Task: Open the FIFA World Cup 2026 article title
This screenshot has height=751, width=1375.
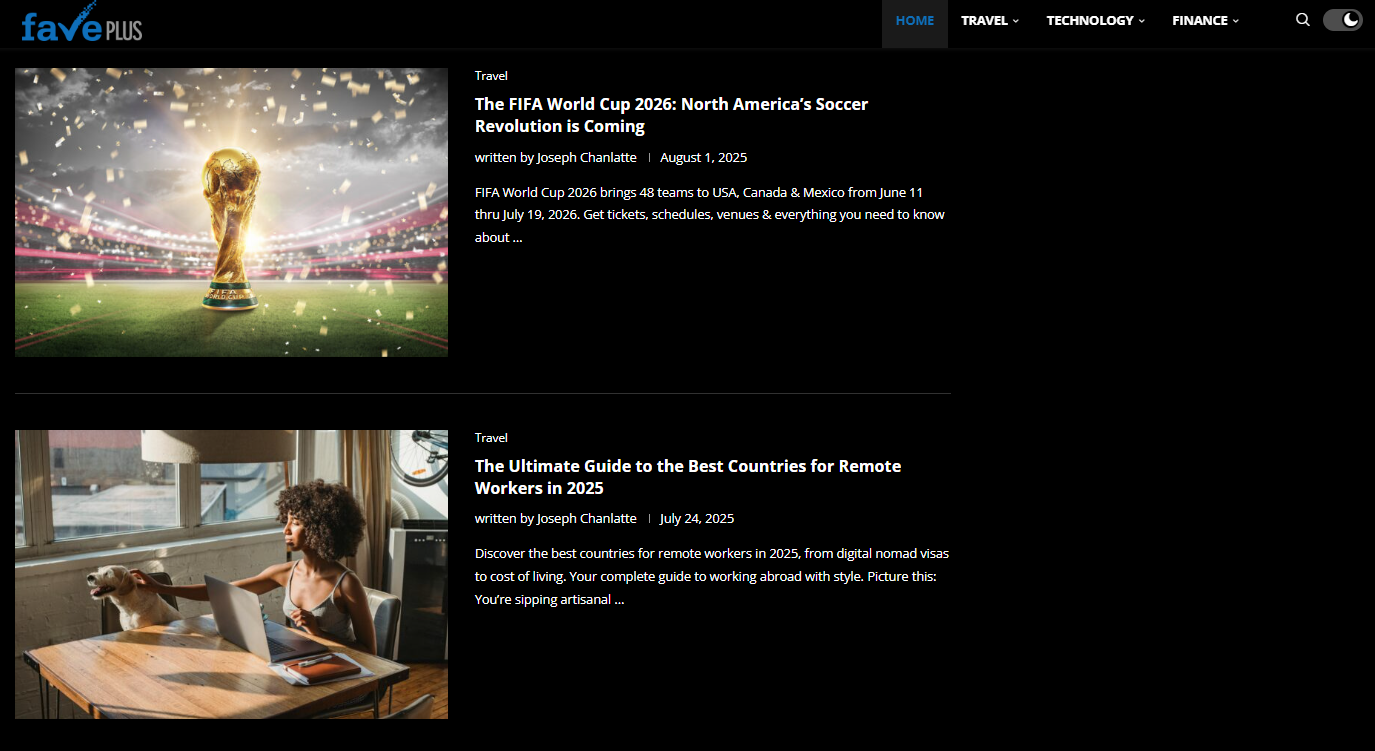Action: [671, 115]
